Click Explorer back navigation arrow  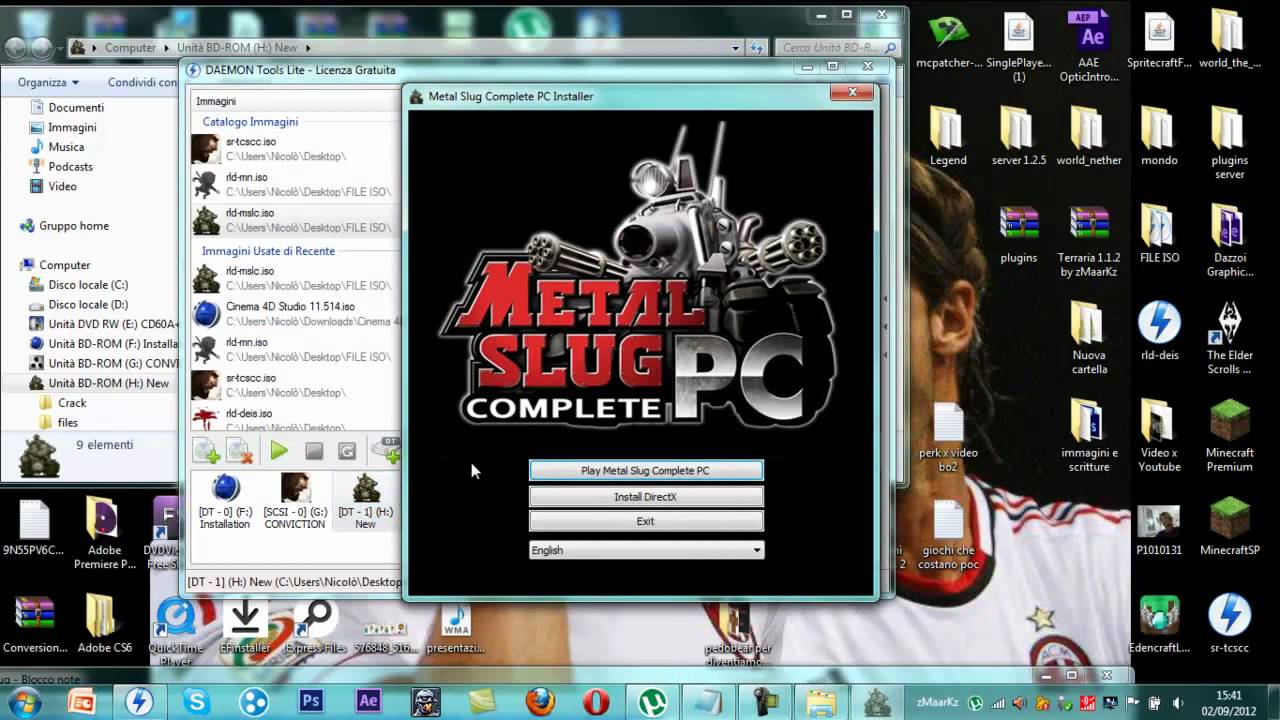16,47
